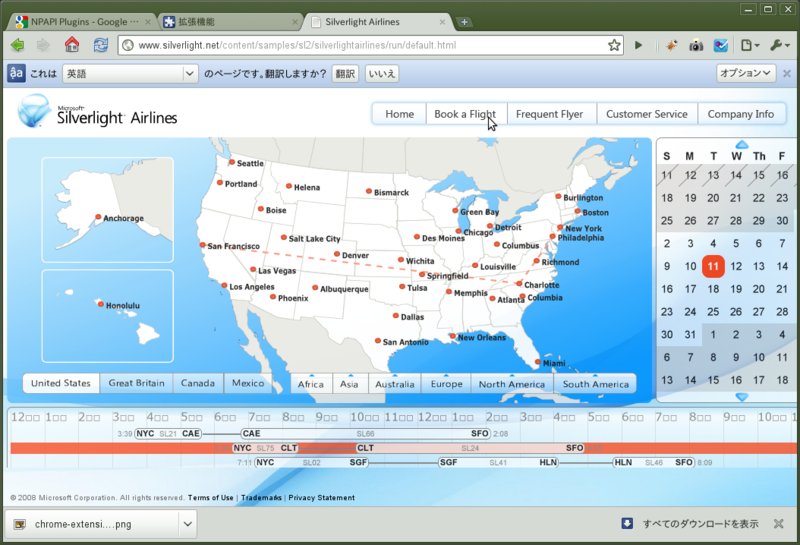Image resolution: width=800 pixels, height=545 pixels.
Task: Open the browser home page icon
Action: tap(72, 44)
